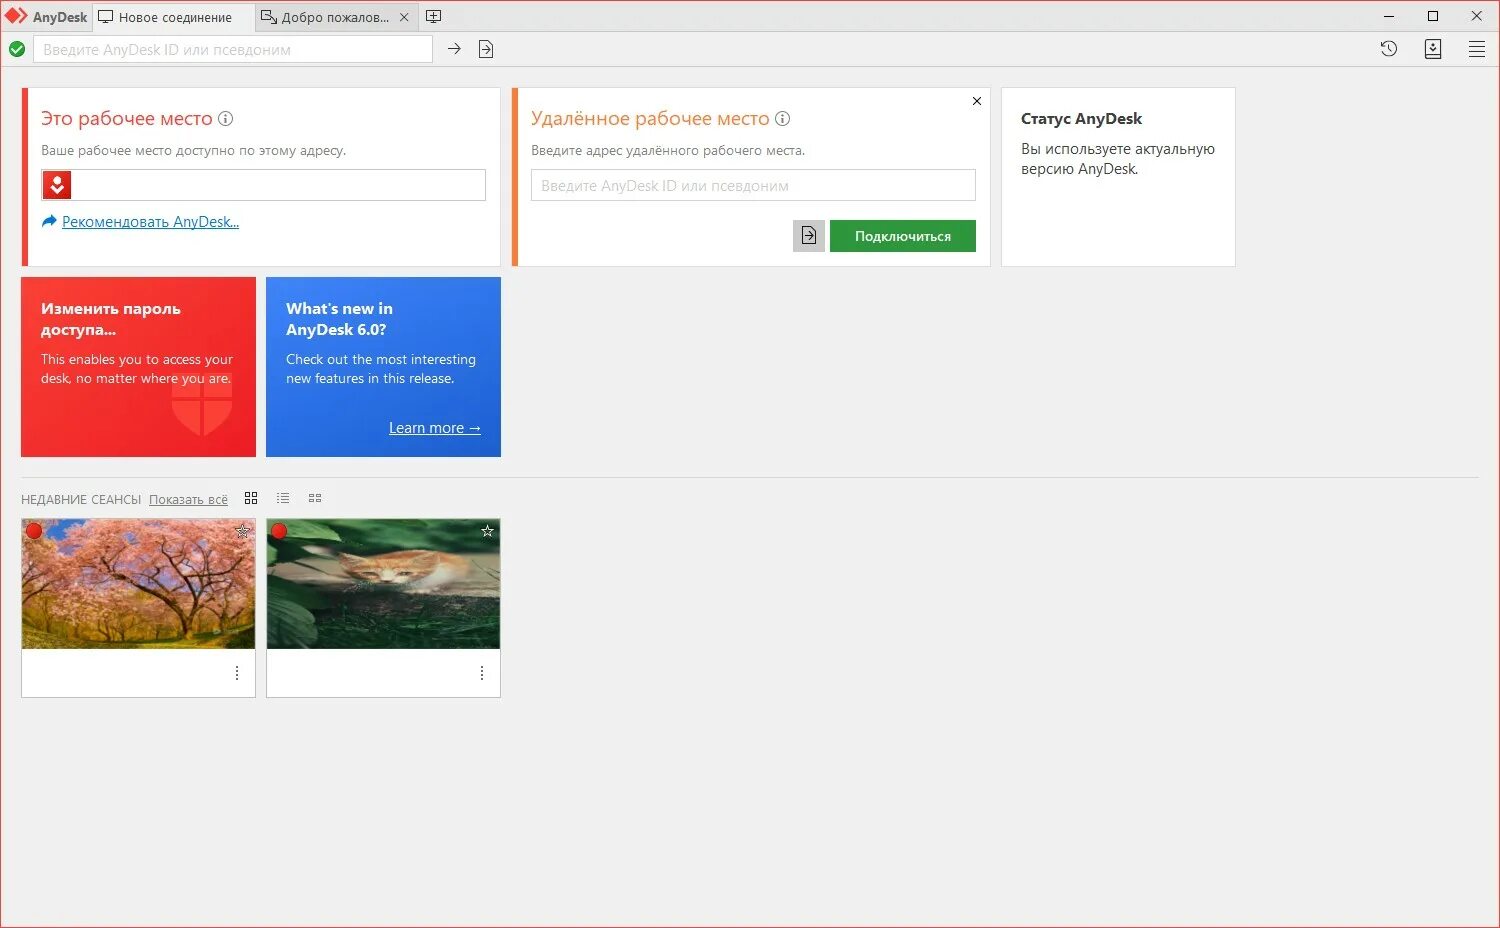The height and width of the screenshot is (928, 1500).
Task: Open the Изменить пароль доступа red tile
Action: (x=138, y=367)
